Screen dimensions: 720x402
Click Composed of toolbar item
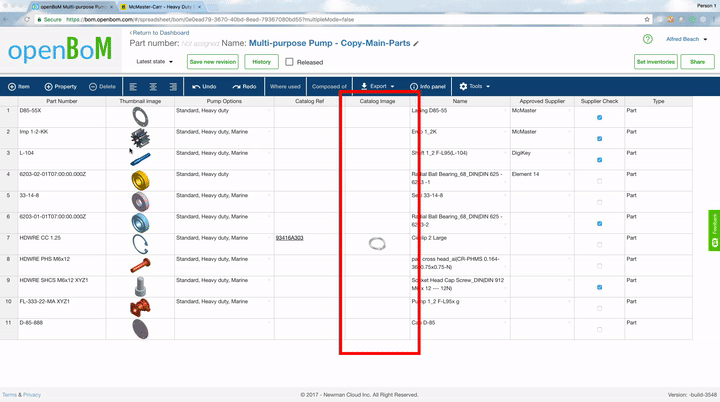(x=329, y=86)
